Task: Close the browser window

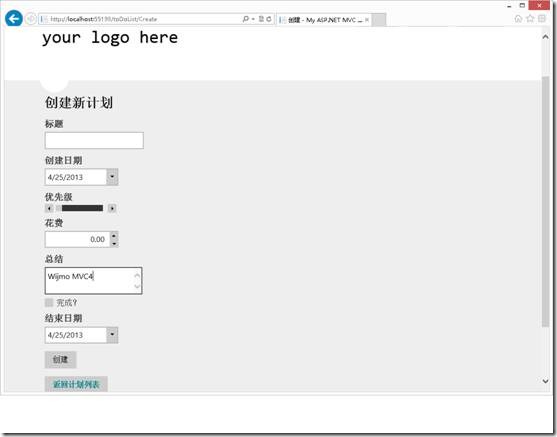Action: pos(539,5)
